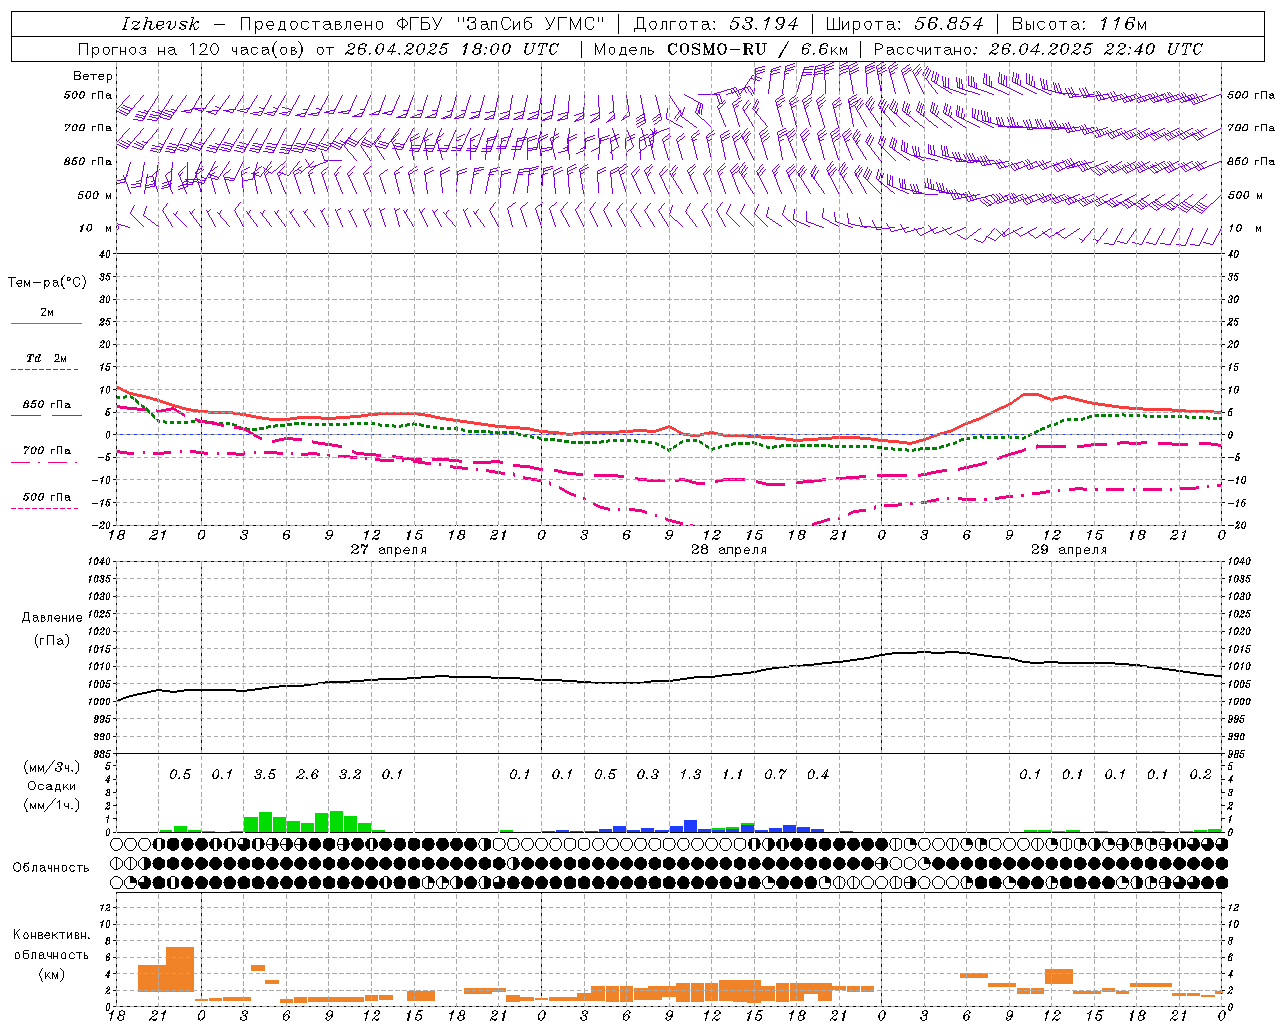This screenshot has width=1280, height=1024.
Task: Click the (гПа) pressure unit label
Action: [52, 640]
